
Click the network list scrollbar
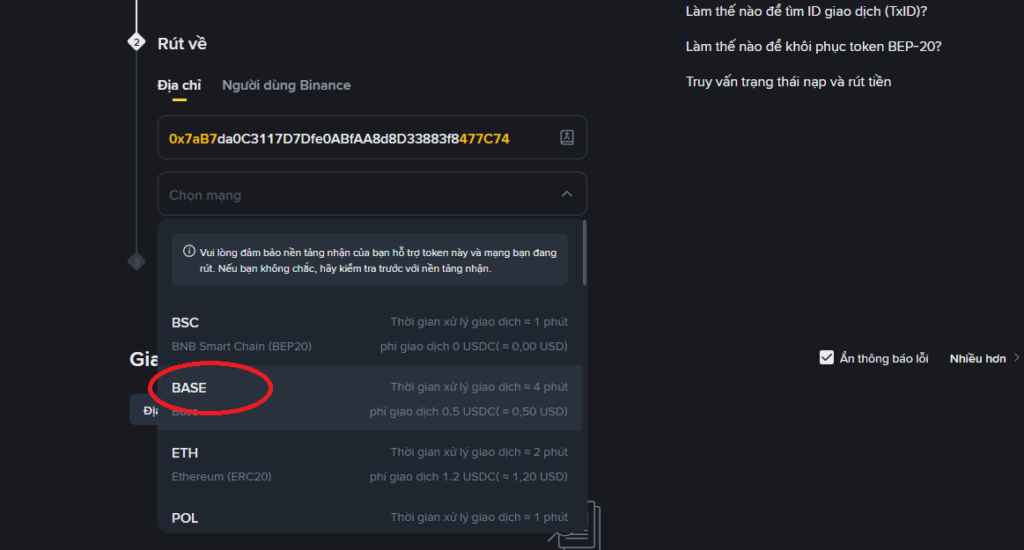584,252
